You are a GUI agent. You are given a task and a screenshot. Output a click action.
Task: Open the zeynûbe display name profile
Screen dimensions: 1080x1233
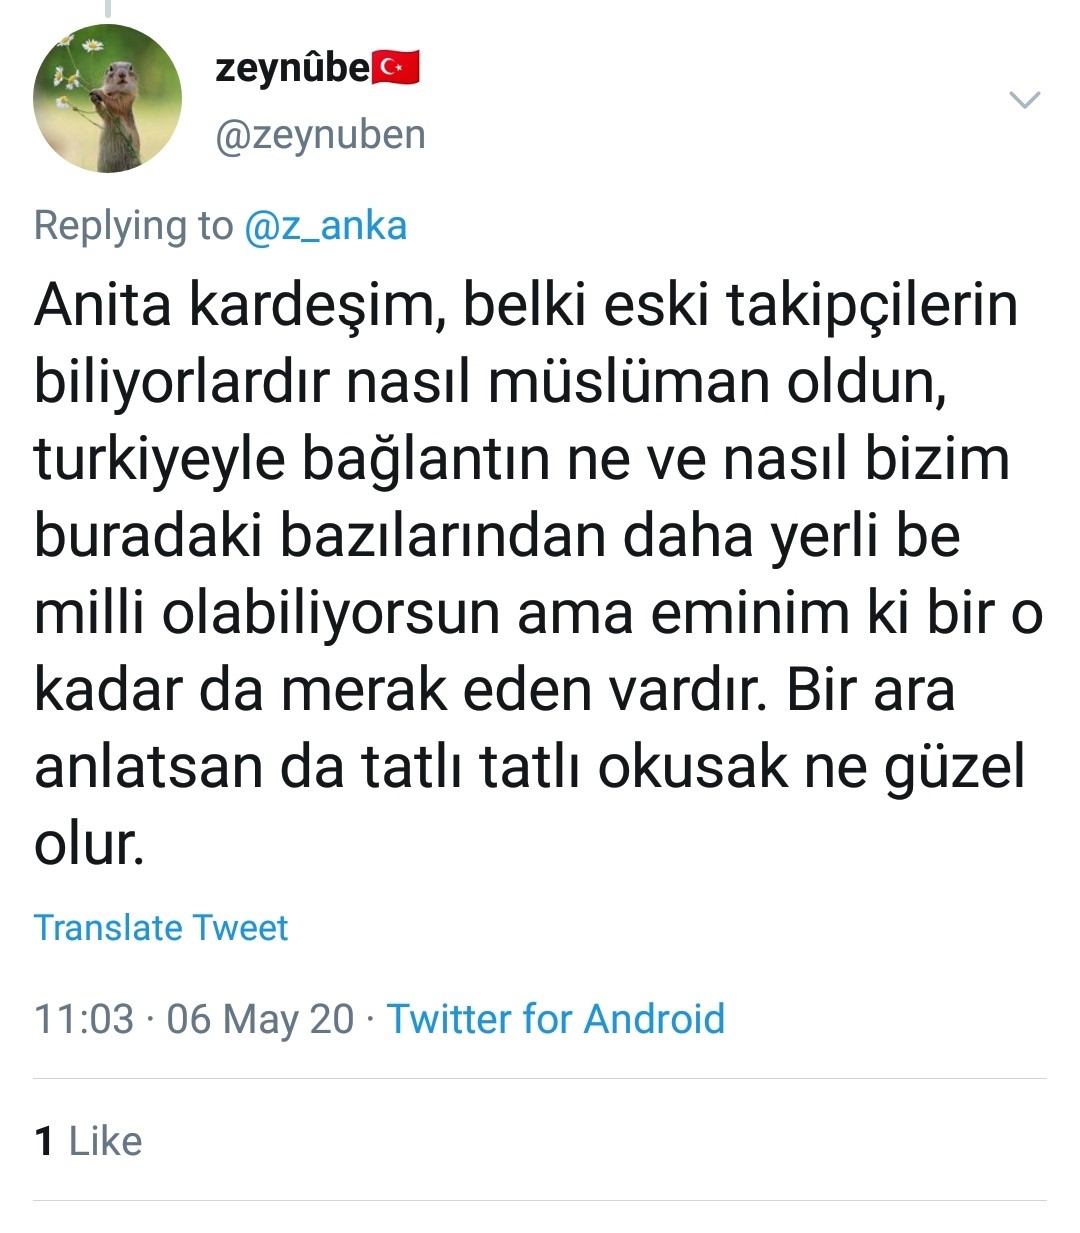(x=292, y=68)
